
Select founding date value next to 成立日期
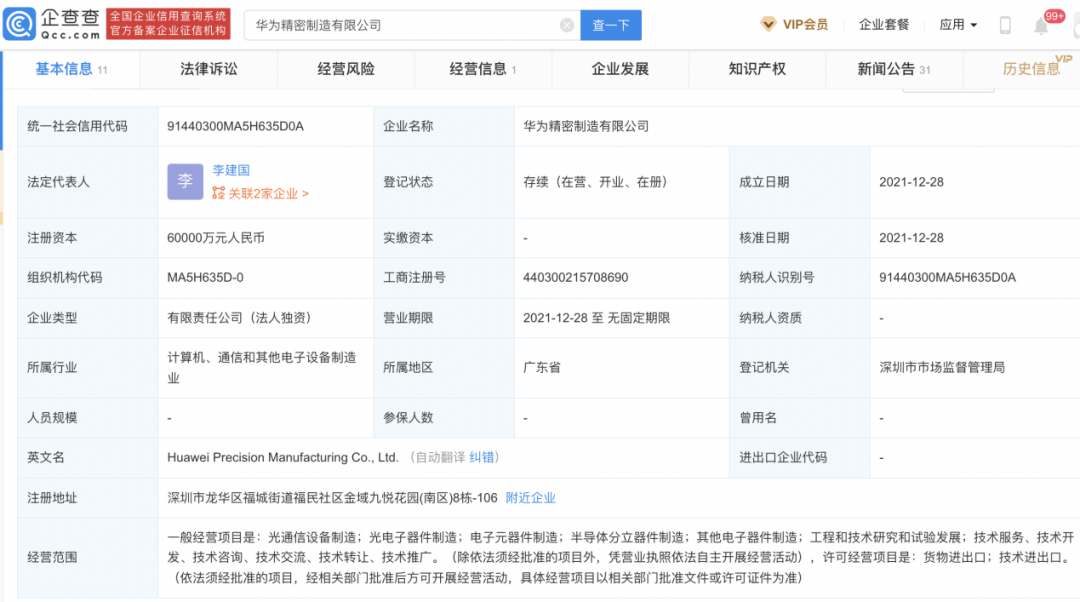[911, 182]
